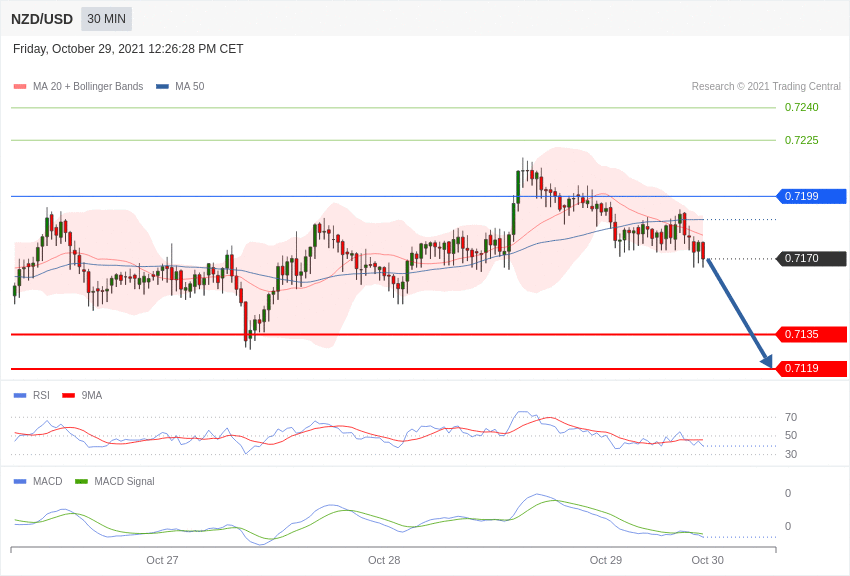The image size is (850, 576).
Task: Click the RSI blue legend swatch
Action: click(x=20, y=396)
